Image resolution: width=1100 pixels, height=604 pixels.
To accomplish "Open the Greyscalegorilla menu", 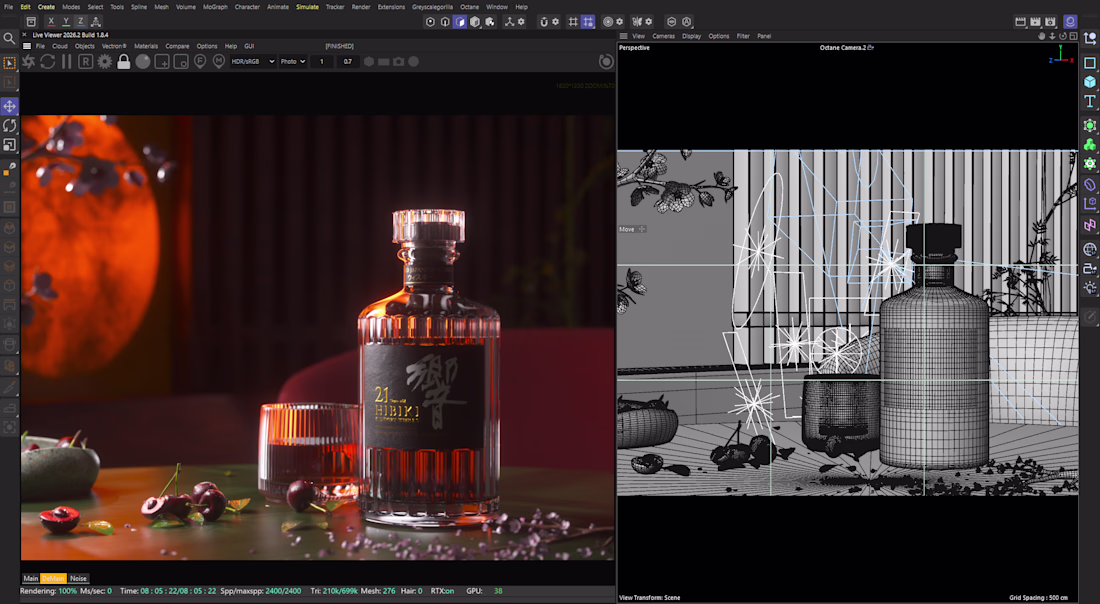I will (x=432, y=7).
